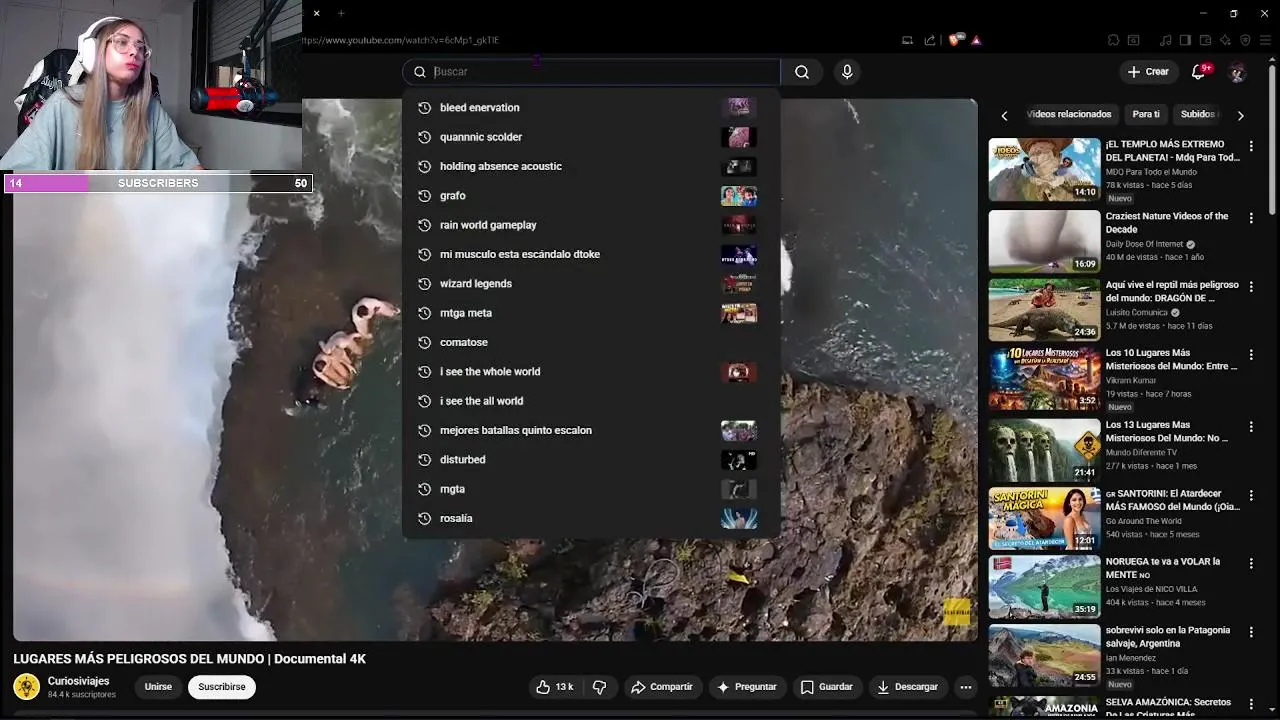The width and height of the screenshot is (1280, 720).
Task: Open the Komodo dragon video thumbnail
Action: [x=1044, y=310]
